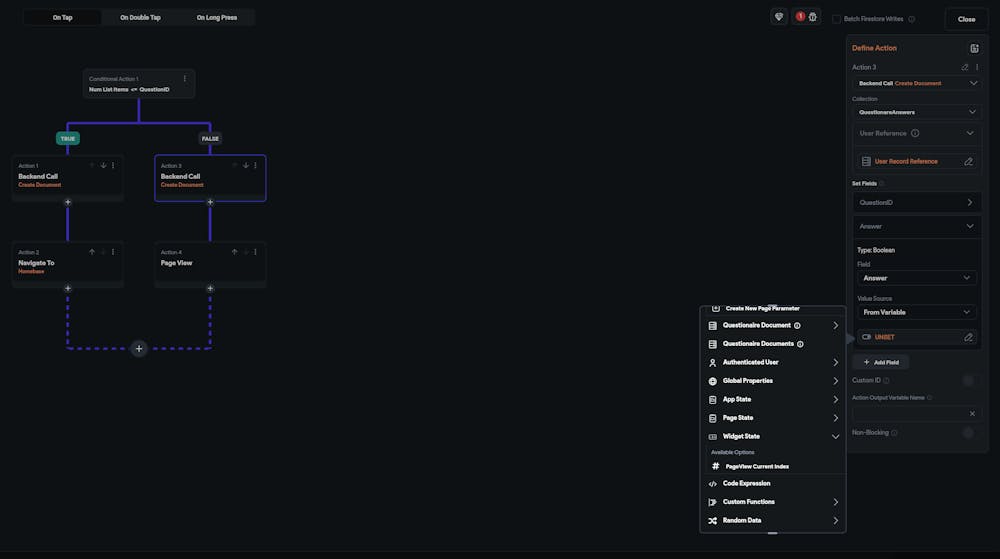Move Action 3 card down with arrow

pyautogui.click(x=246, y=165)
